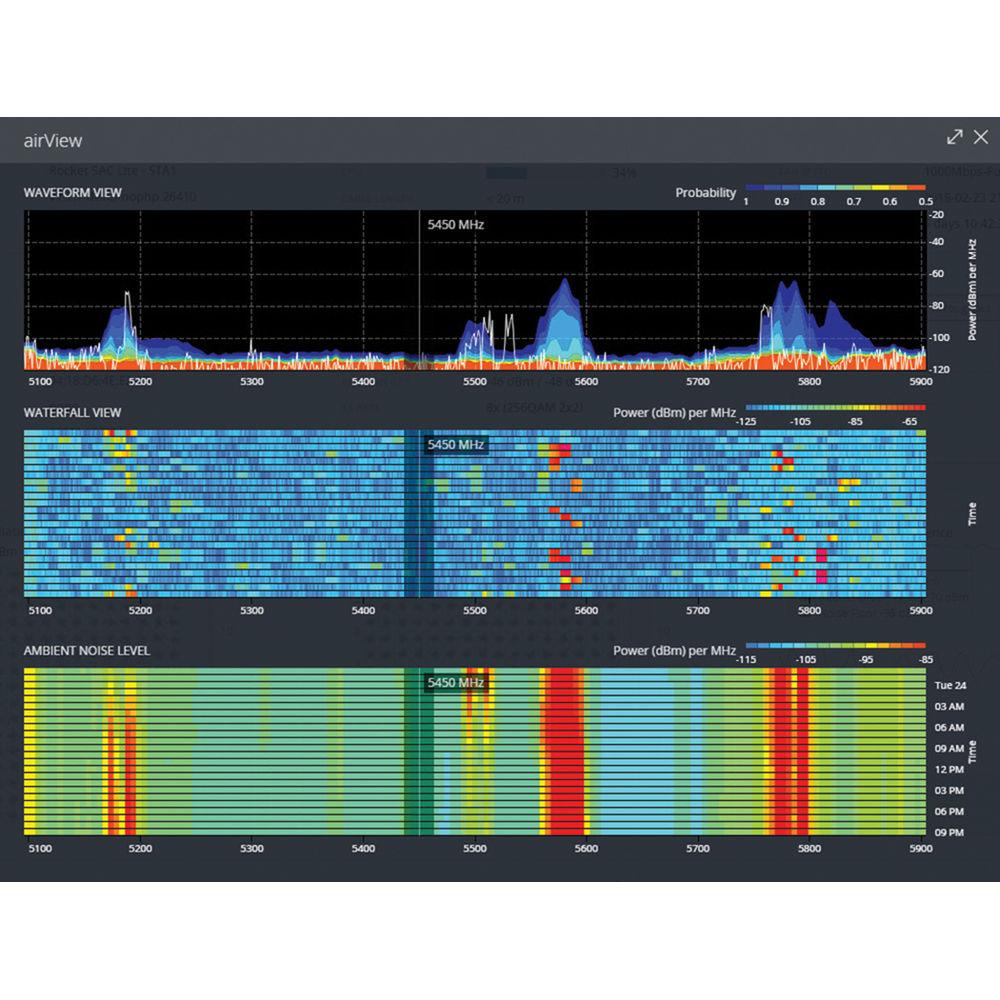Click the Probability color legend bar
Viewport: 1000px width, 1000px height.
pyautogui.click(x=834, y=187)
